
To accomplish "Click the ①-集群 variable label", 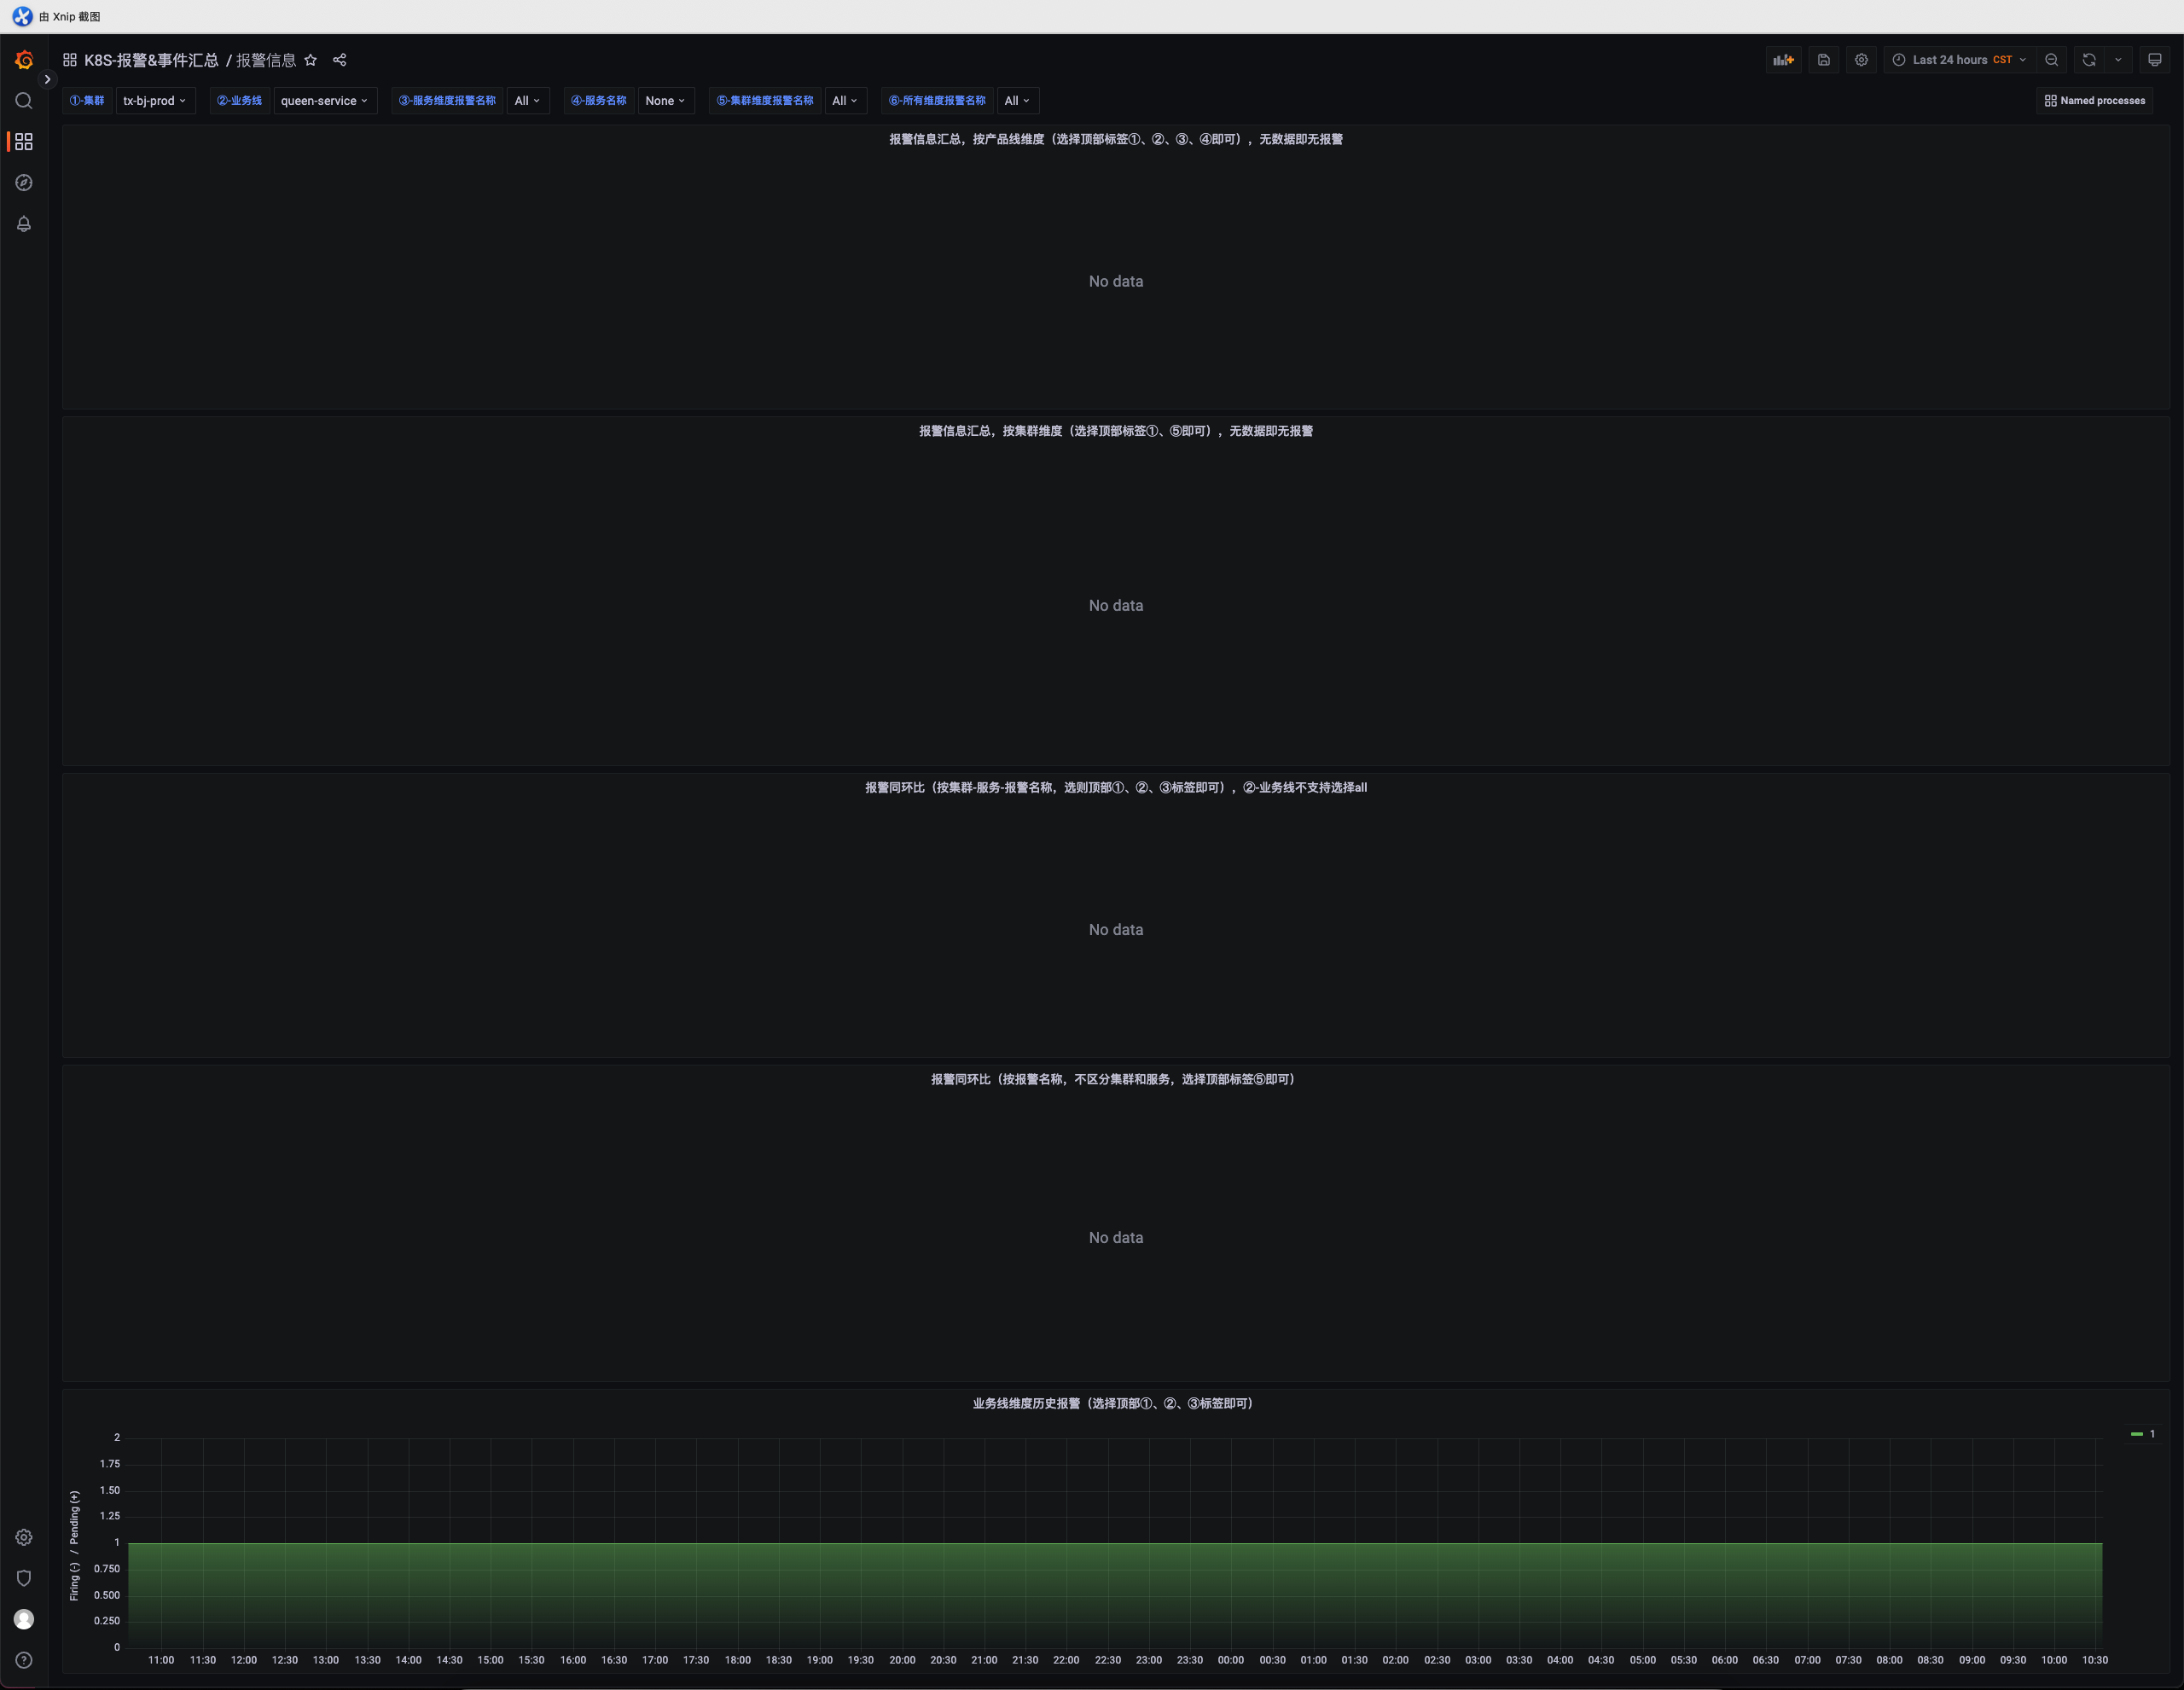I will [x=87, y=101].
